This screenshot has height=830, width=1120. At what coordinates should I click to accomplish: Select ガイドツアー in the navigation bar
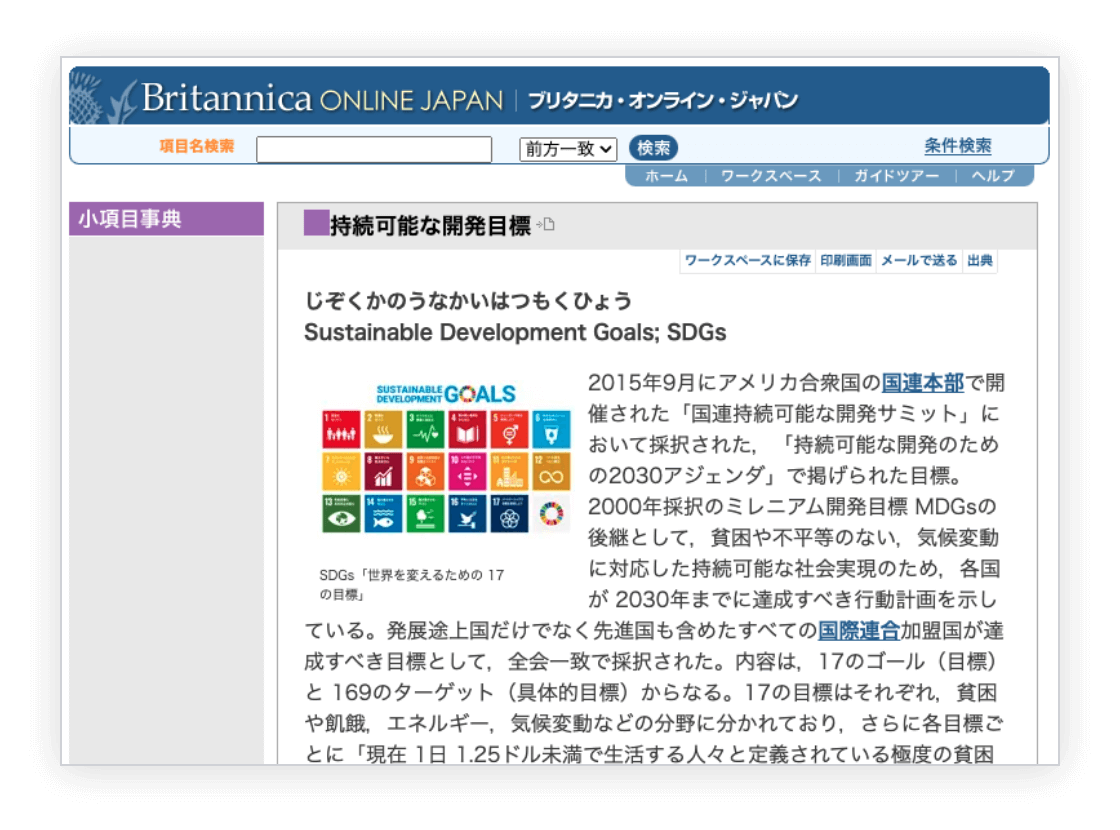896,176
